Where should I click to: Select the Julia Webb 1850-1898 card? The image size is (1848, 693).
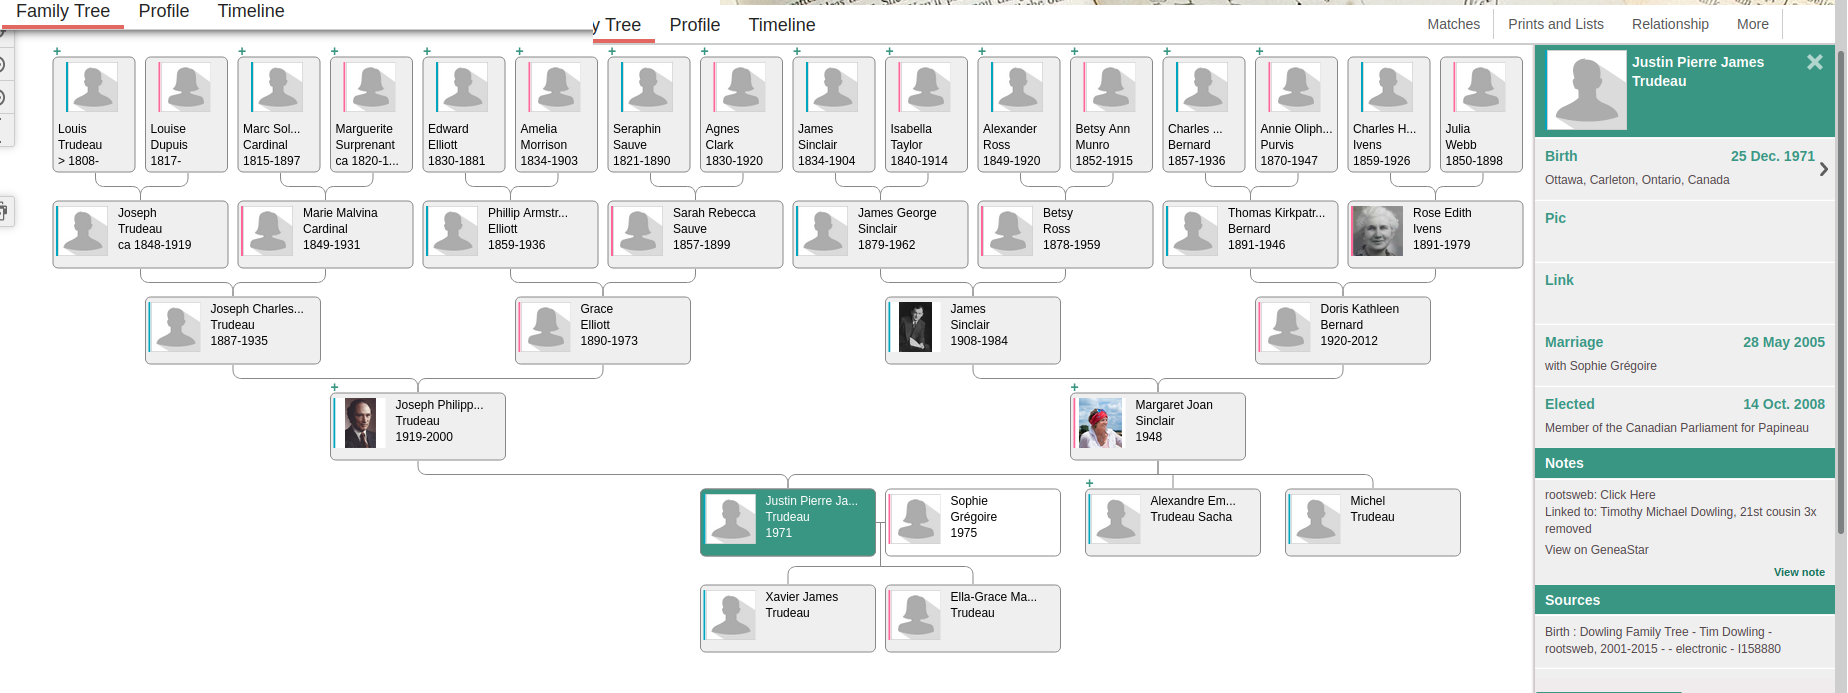pyautogui.click(x=1481, y=114)
